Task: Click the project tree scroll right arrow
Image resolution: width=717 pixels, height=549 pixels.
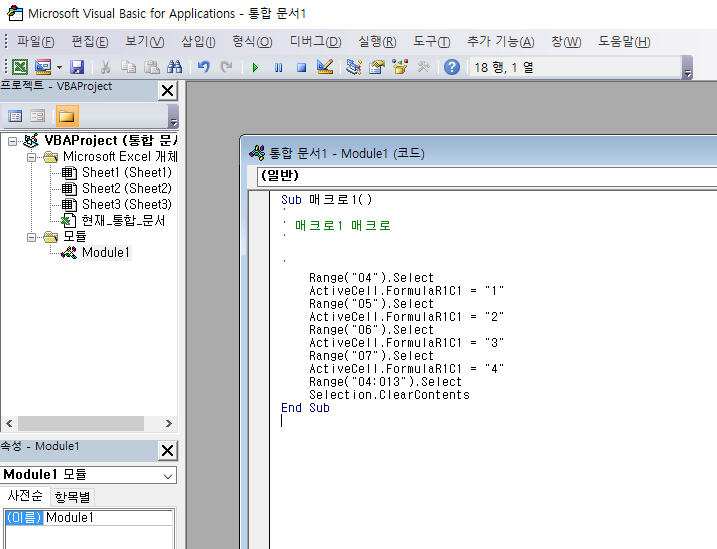Action: point(168,423)
